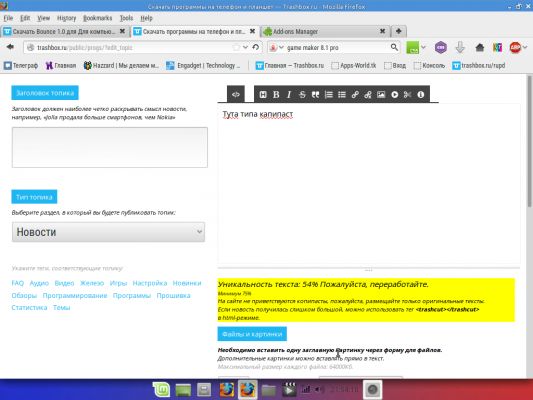The width and height of the screenshot is (533, 400).
Task: Click the topic title text field
Action: click(x=110, y=147)
